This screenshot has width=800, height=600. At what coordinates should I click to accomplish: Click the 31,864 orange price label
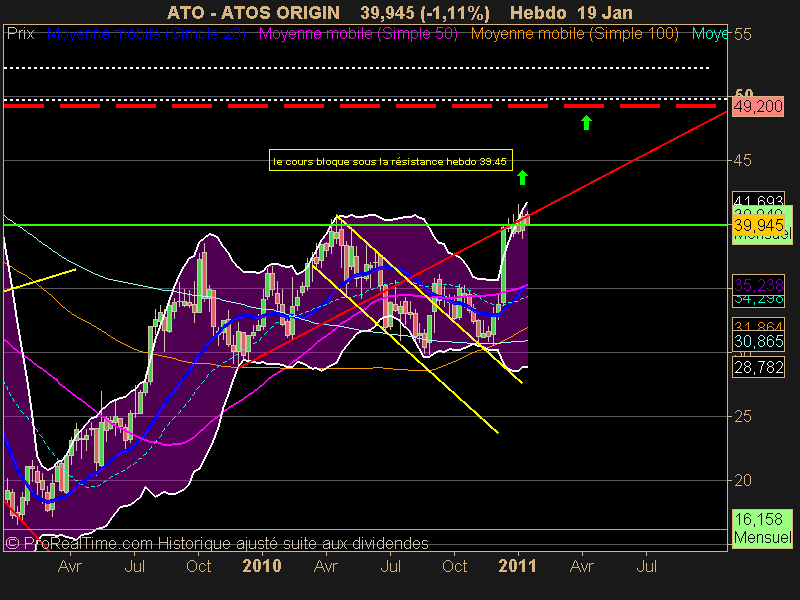tap(759, 325)
